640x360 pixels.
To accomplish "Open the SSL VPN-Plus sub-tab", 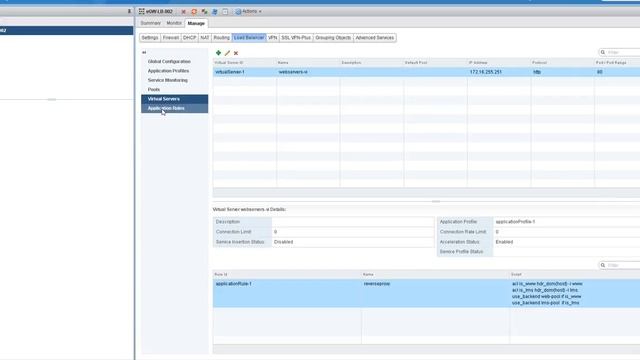I will [296, 38].
